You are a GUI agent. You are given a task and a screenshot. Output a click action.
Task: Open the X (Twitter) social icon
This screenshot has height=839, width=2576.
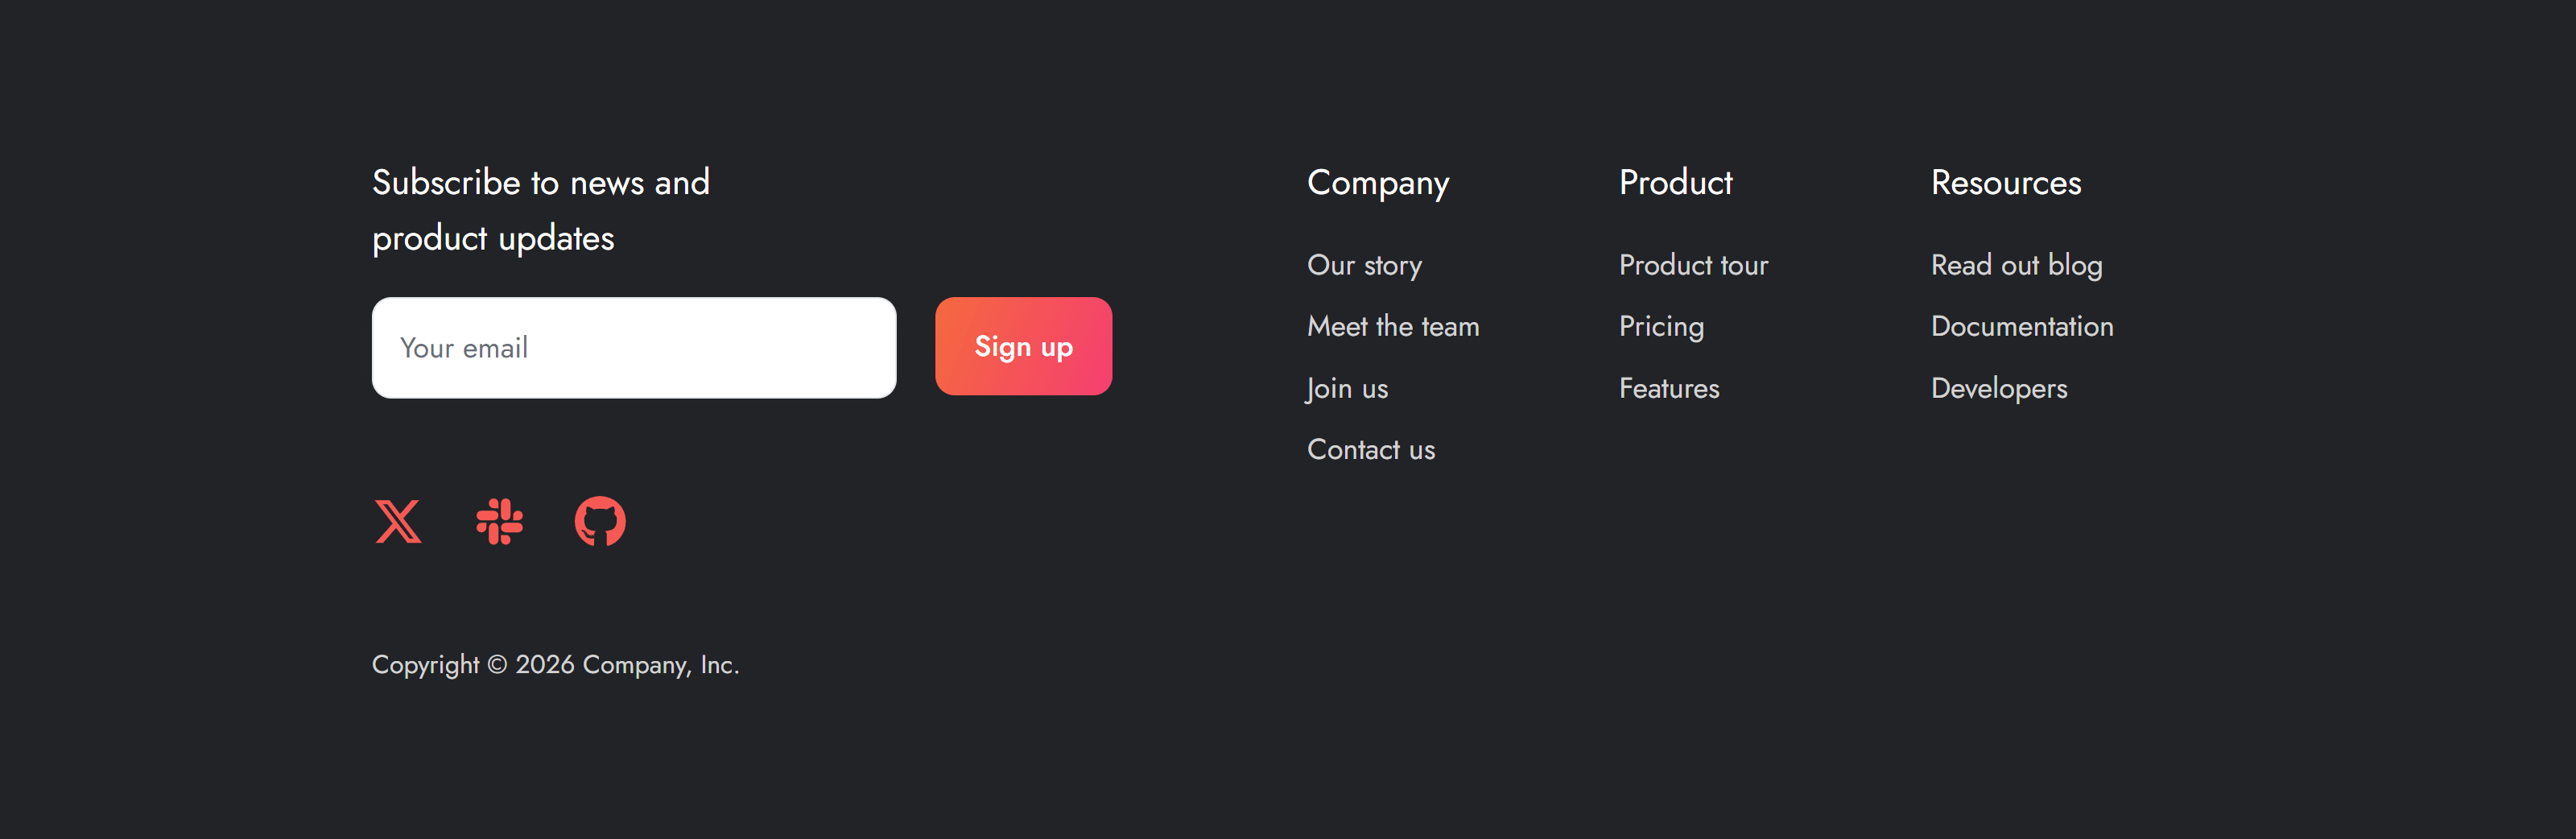click(x=398, y=521)
